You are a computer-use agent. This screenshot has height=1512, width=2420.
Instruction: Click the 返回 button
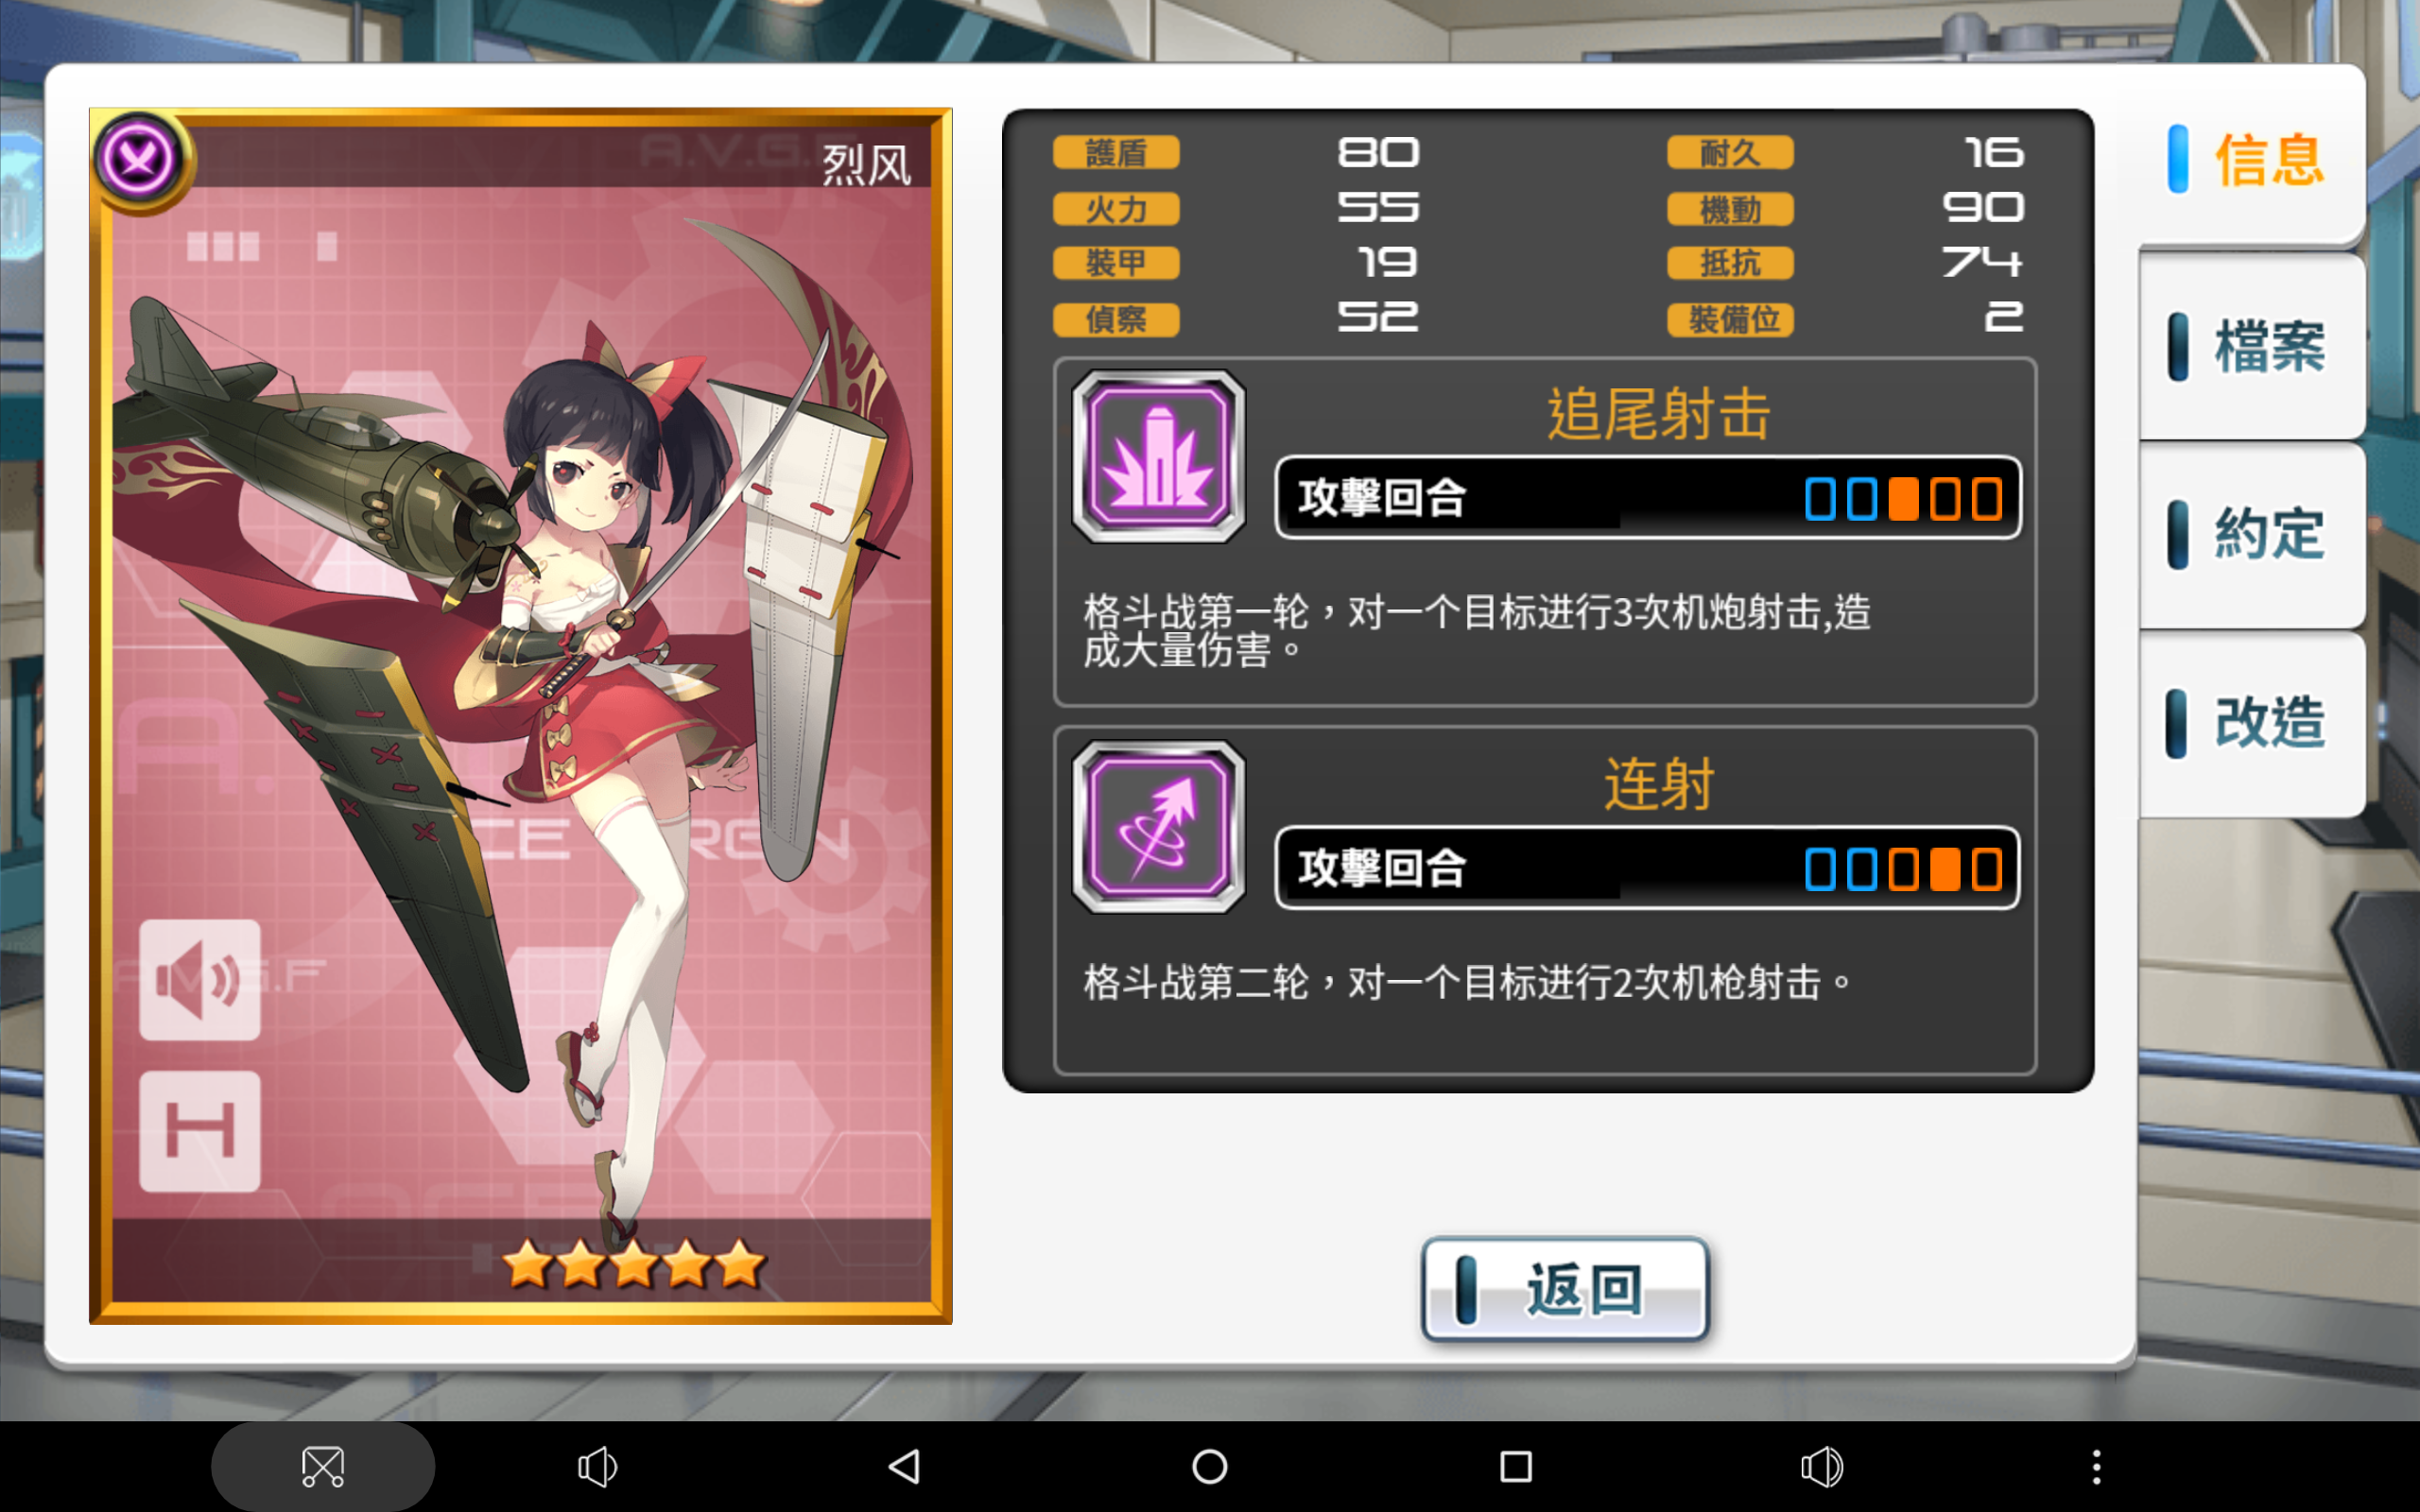(1565, 1289)
